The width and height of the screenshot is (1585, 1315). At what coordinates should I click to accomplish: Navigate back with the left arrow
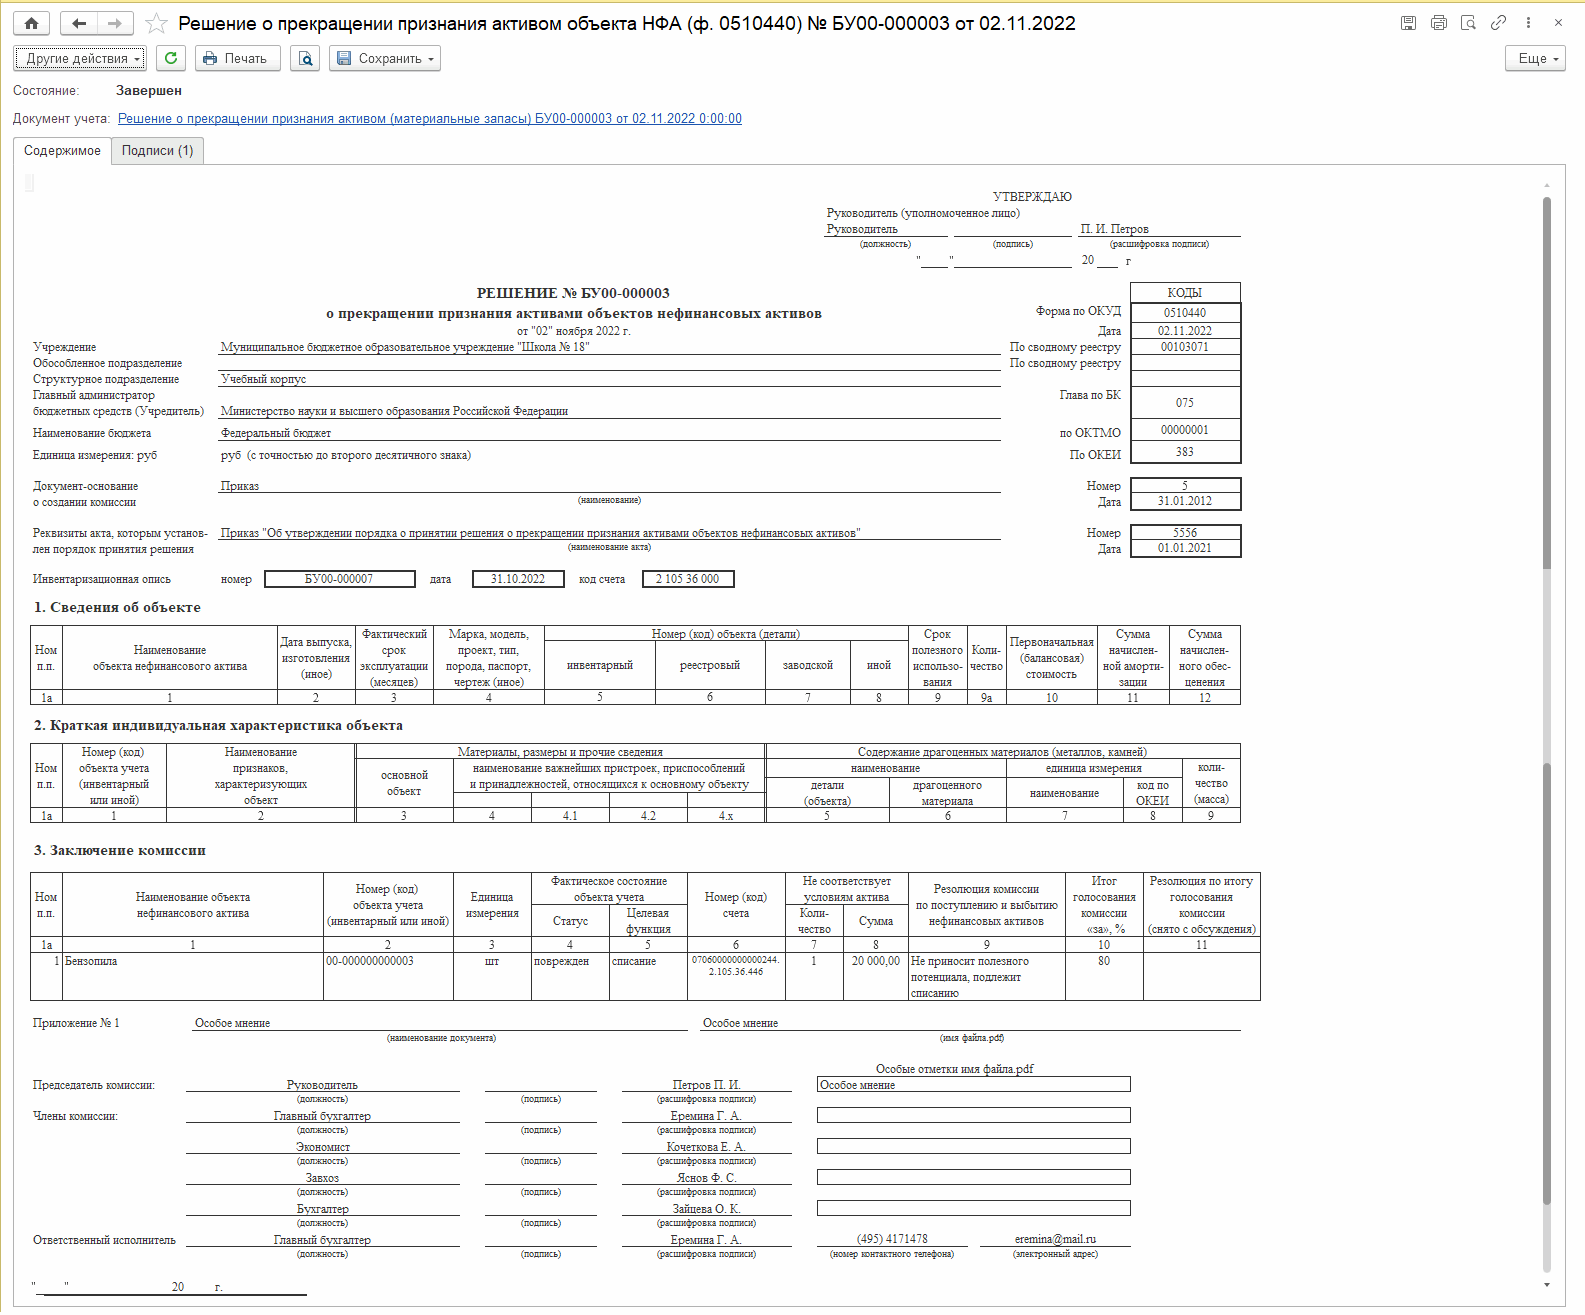point(79,23)
